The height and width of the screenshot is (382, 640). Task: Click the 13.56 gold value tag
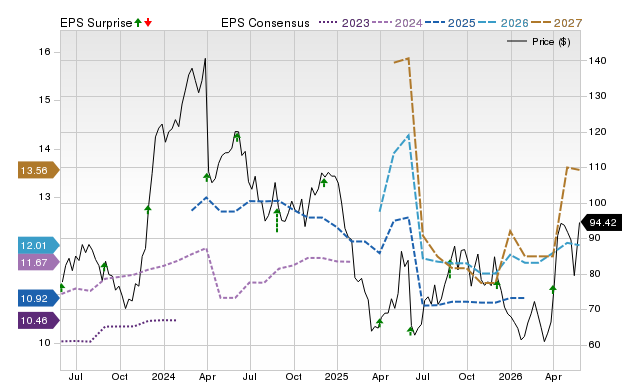[38, 171]
